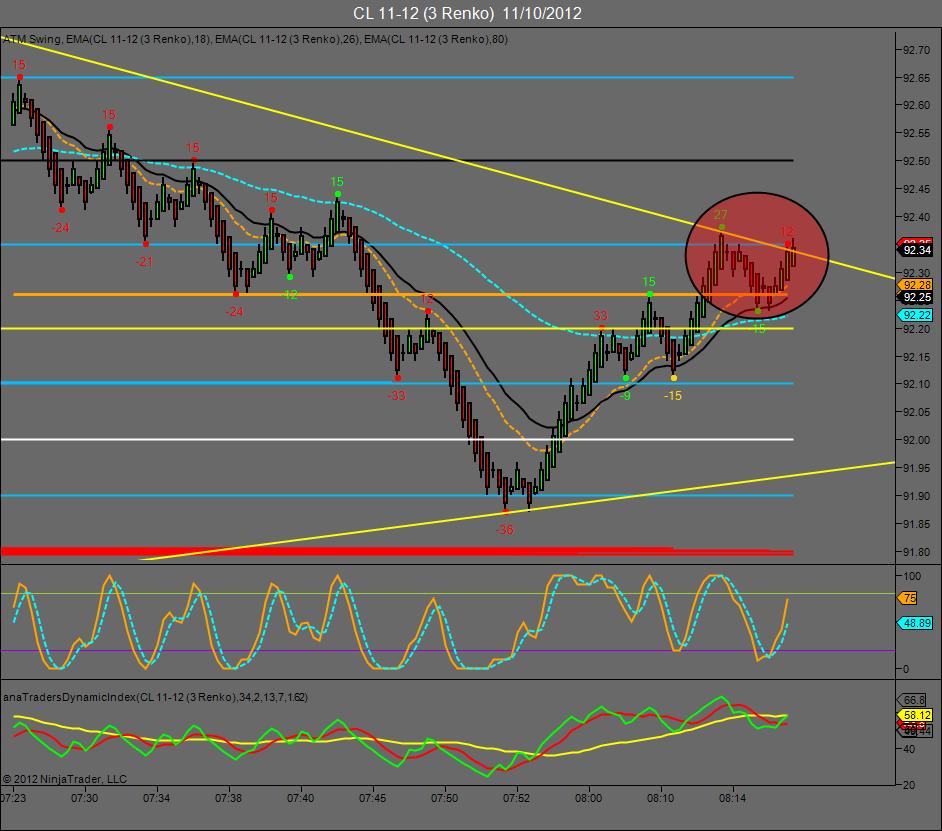Click the 07:30 time axis label

coord(84,798)
